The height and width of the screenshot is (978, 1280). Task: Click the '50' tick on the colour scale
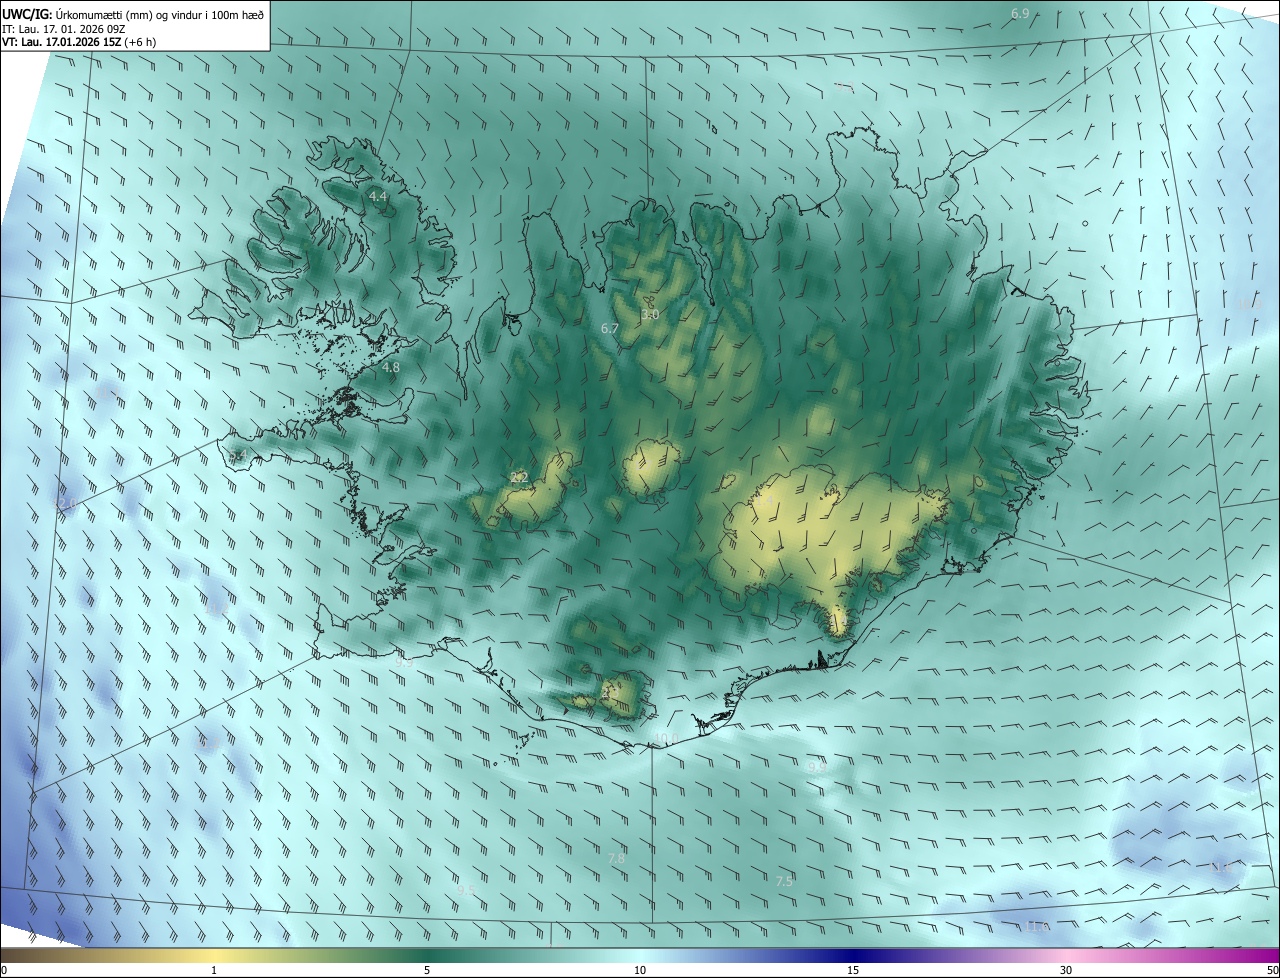(1272, 970)
